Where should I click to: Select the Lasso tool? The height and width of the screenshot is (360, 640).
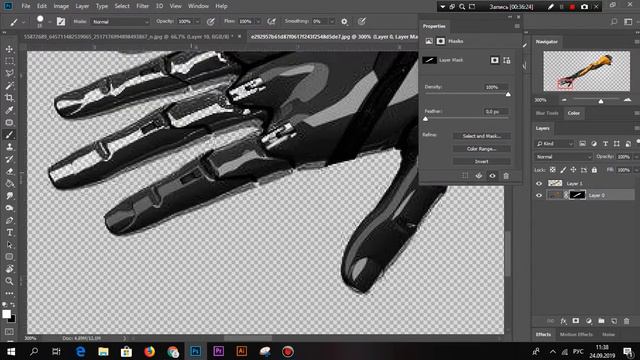pyautogui.click(x=9, y=73)
